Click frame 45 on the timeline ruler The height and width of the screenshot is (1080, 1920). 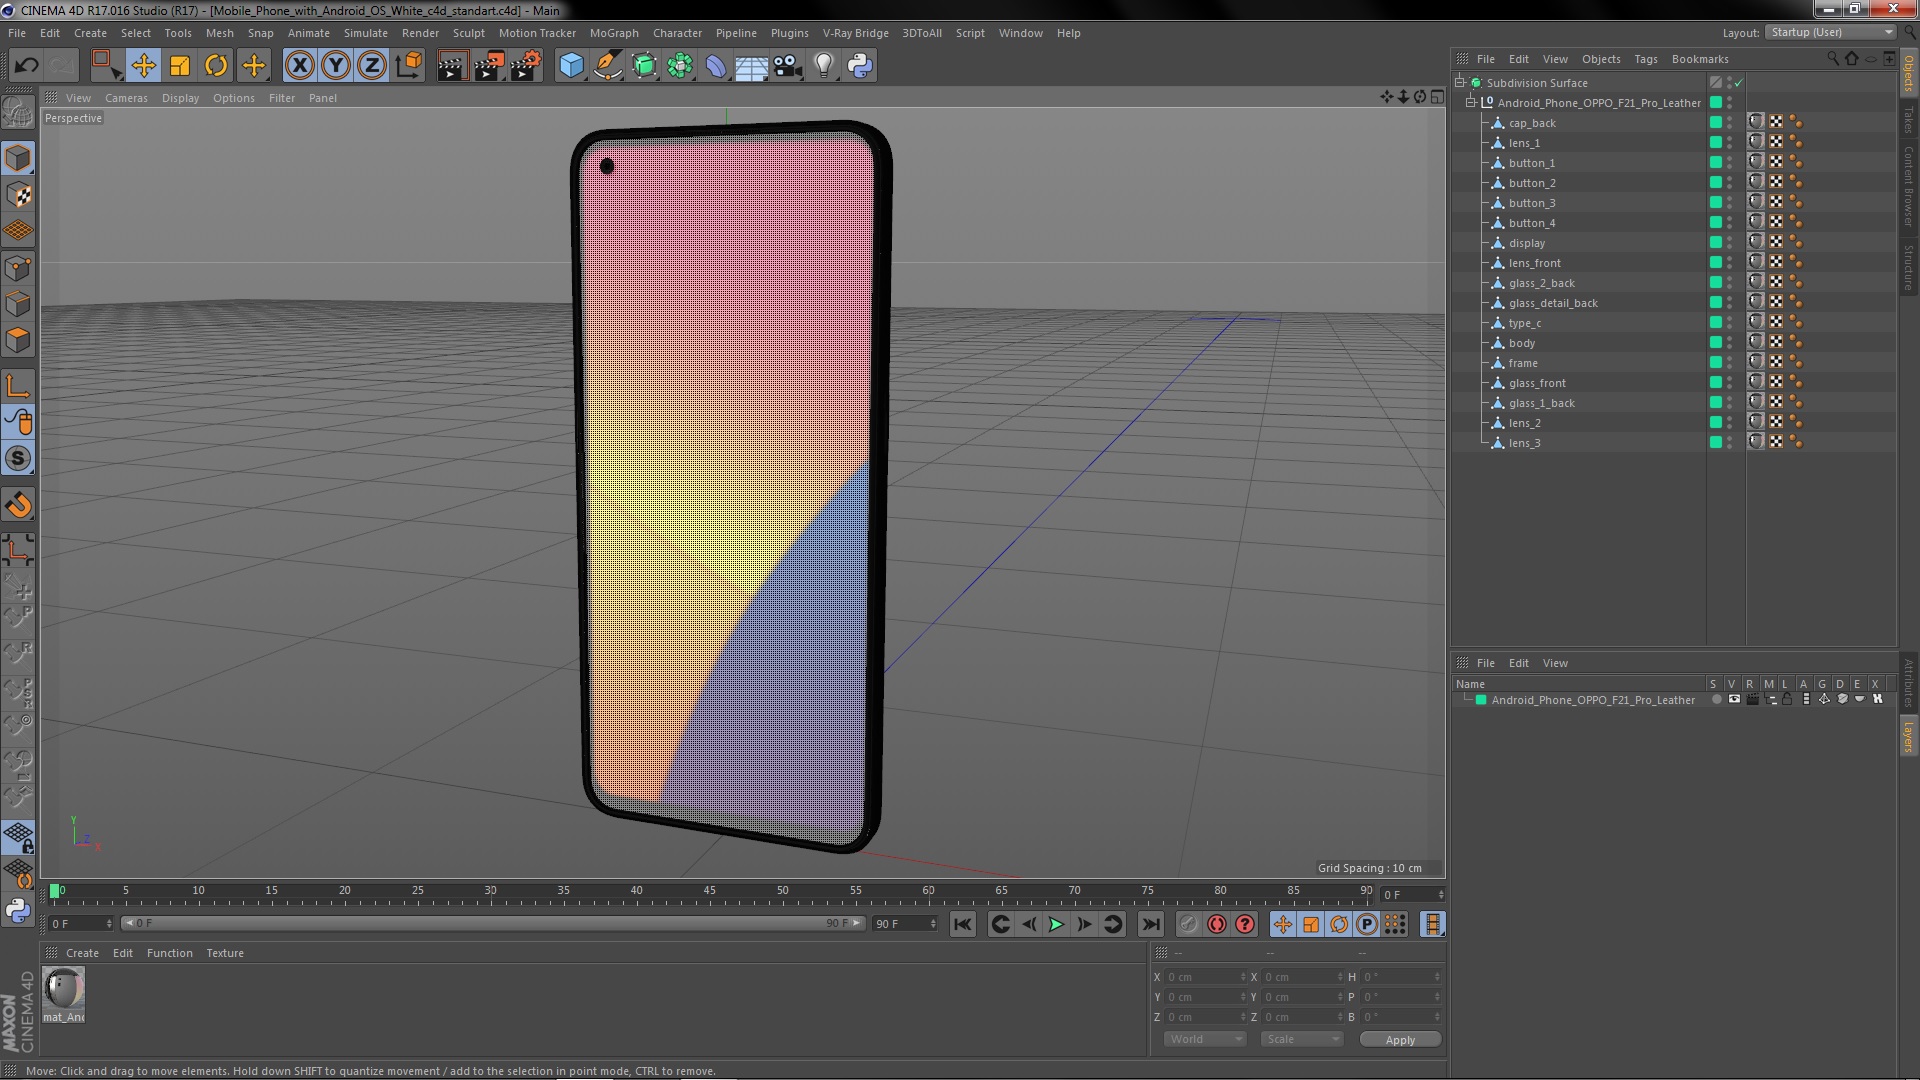709,891
